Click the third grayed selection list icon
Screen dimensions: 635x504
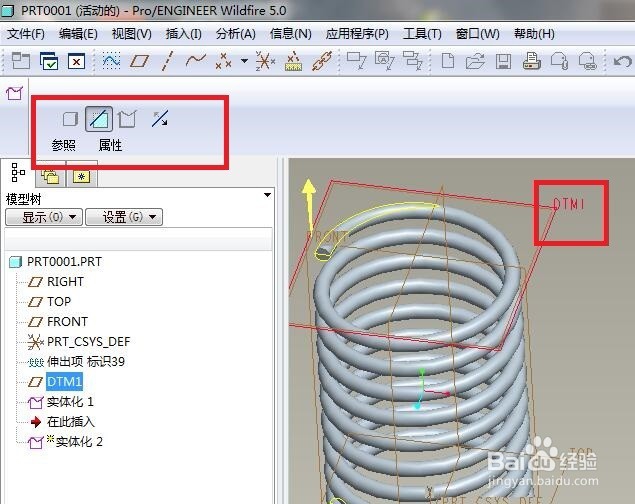[x=413, y=61]
